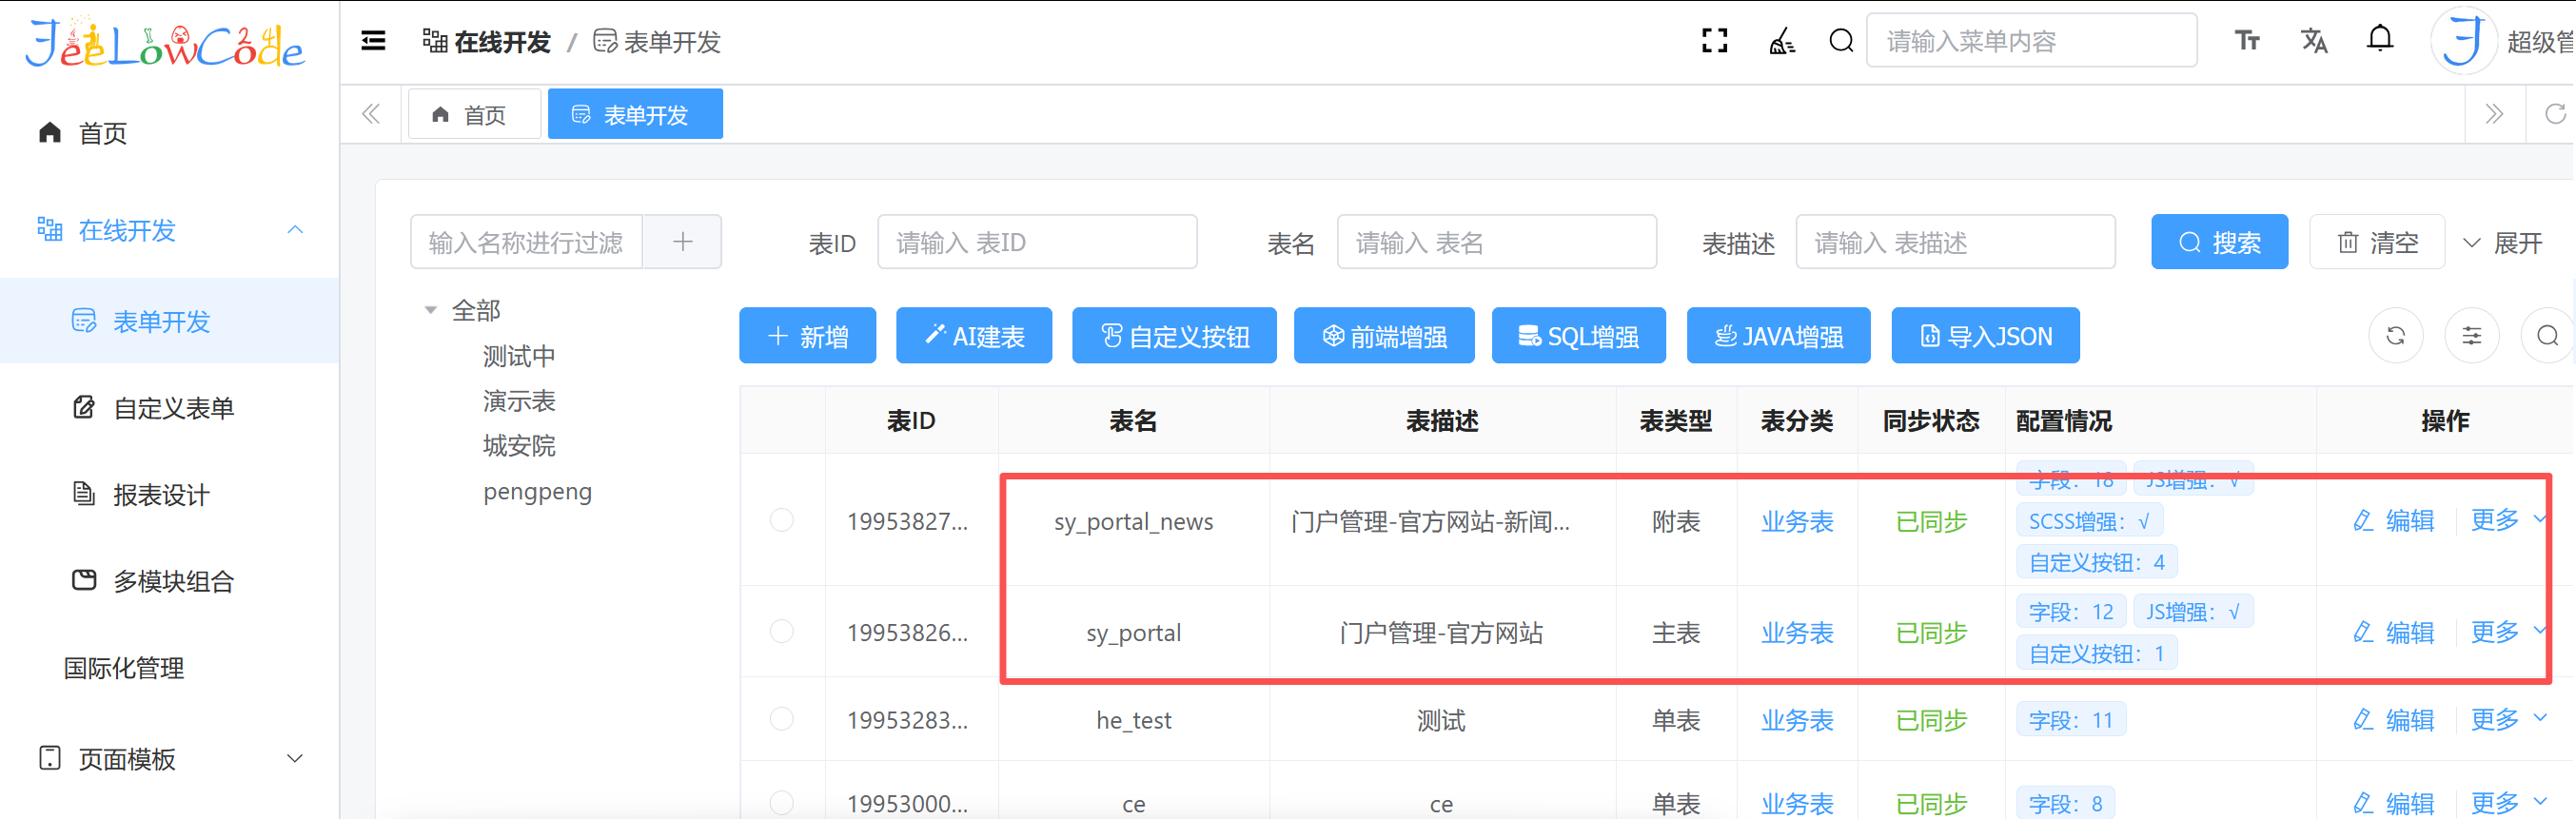Open the notifications bell icon
The image size is (2576, 819).
2380,39
